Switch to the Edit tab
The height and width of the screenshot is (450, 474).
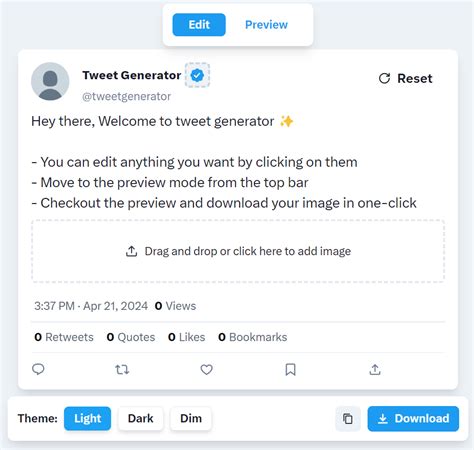[199, 25]
